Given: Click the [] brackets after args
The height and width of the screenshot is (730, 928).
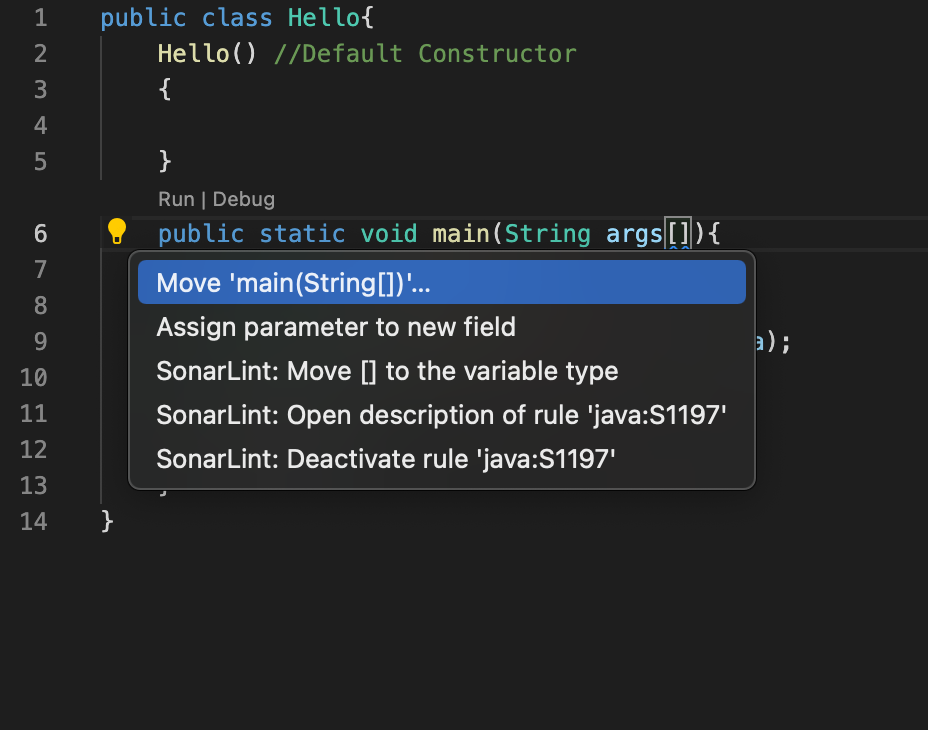Looking at the screenshot, I should pyautogui.click(x=678, y=234).
